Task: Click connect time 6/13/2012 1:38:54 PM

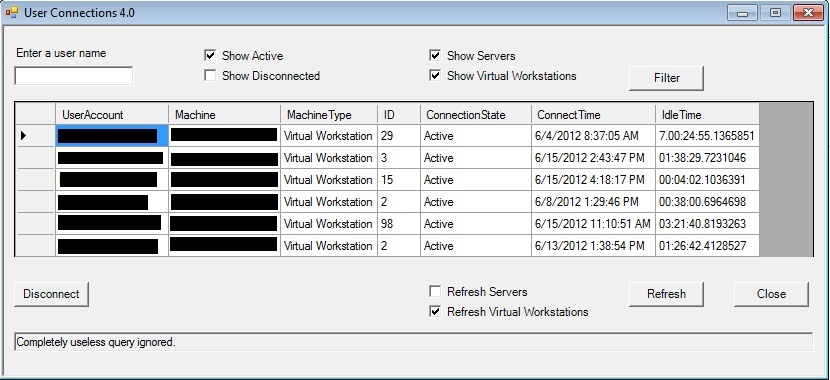Action: (593, 246)
